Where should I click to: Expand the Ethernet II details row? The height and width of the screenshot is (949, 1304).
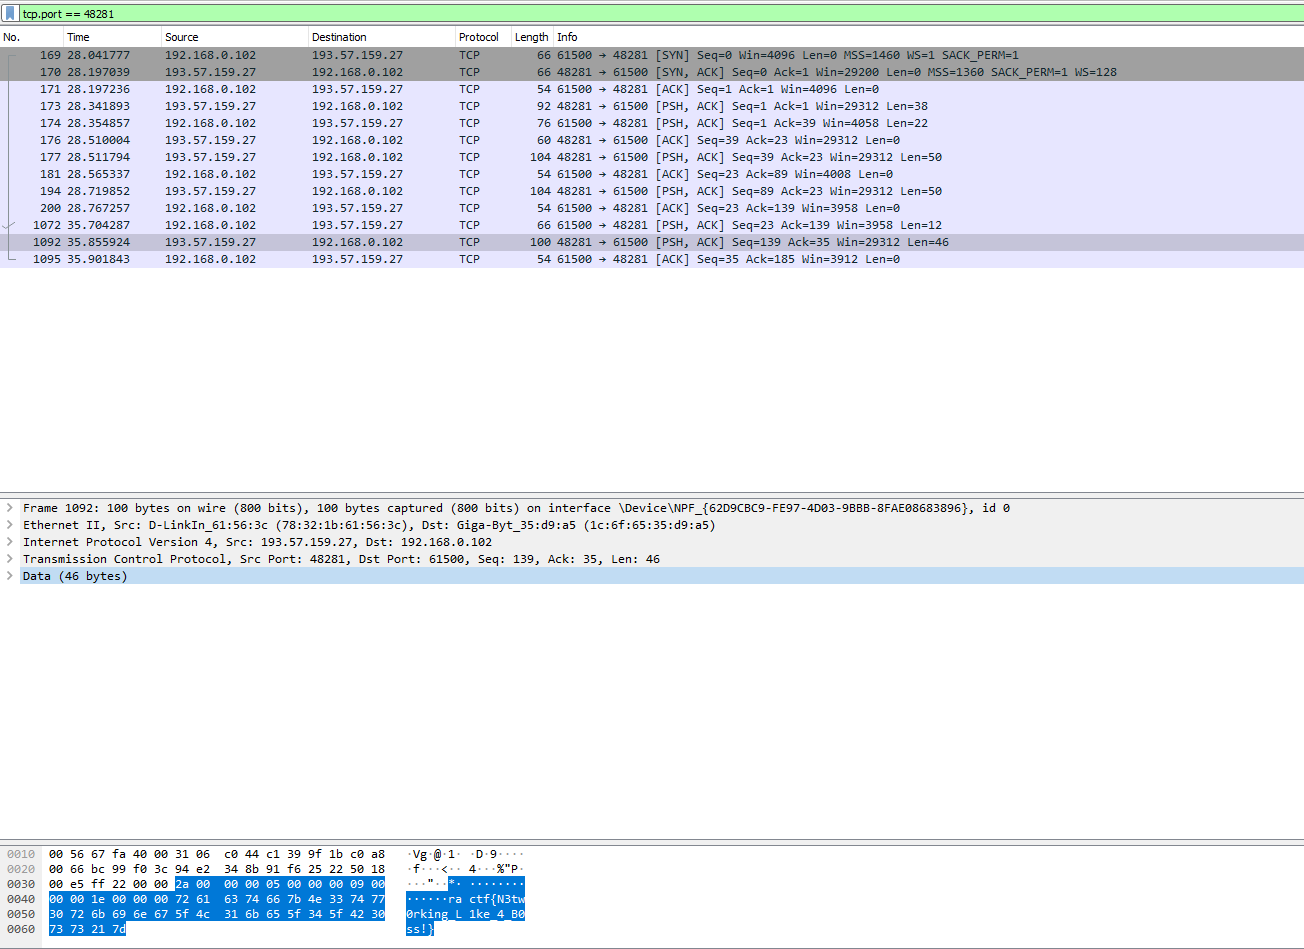pyautogui.click(x=10, y=525)
